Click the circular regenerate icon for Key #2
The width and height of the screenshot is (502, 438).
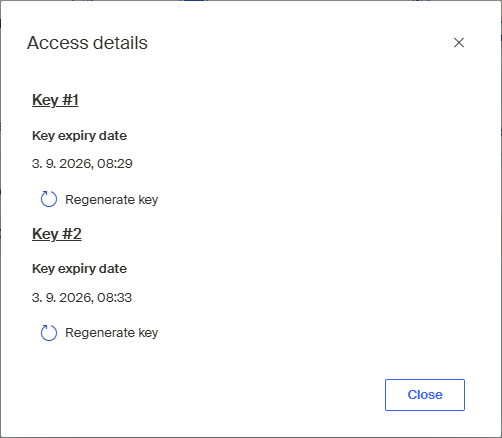click(49, 333)
